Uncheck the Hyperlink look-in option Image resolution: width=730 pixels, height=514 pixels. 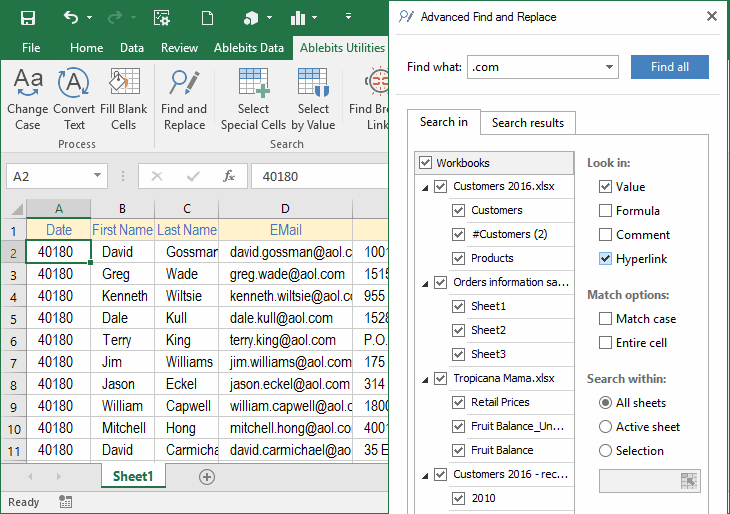(x=606, y=259)
